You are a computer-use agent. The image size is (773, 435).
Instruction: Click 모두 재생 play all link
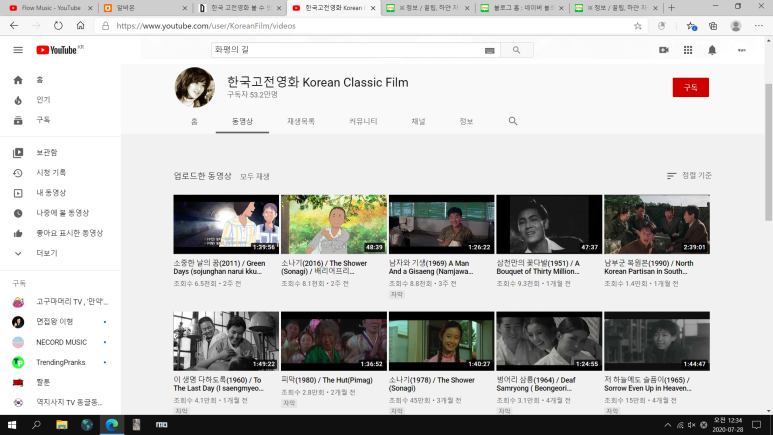(x=254, y=177)
